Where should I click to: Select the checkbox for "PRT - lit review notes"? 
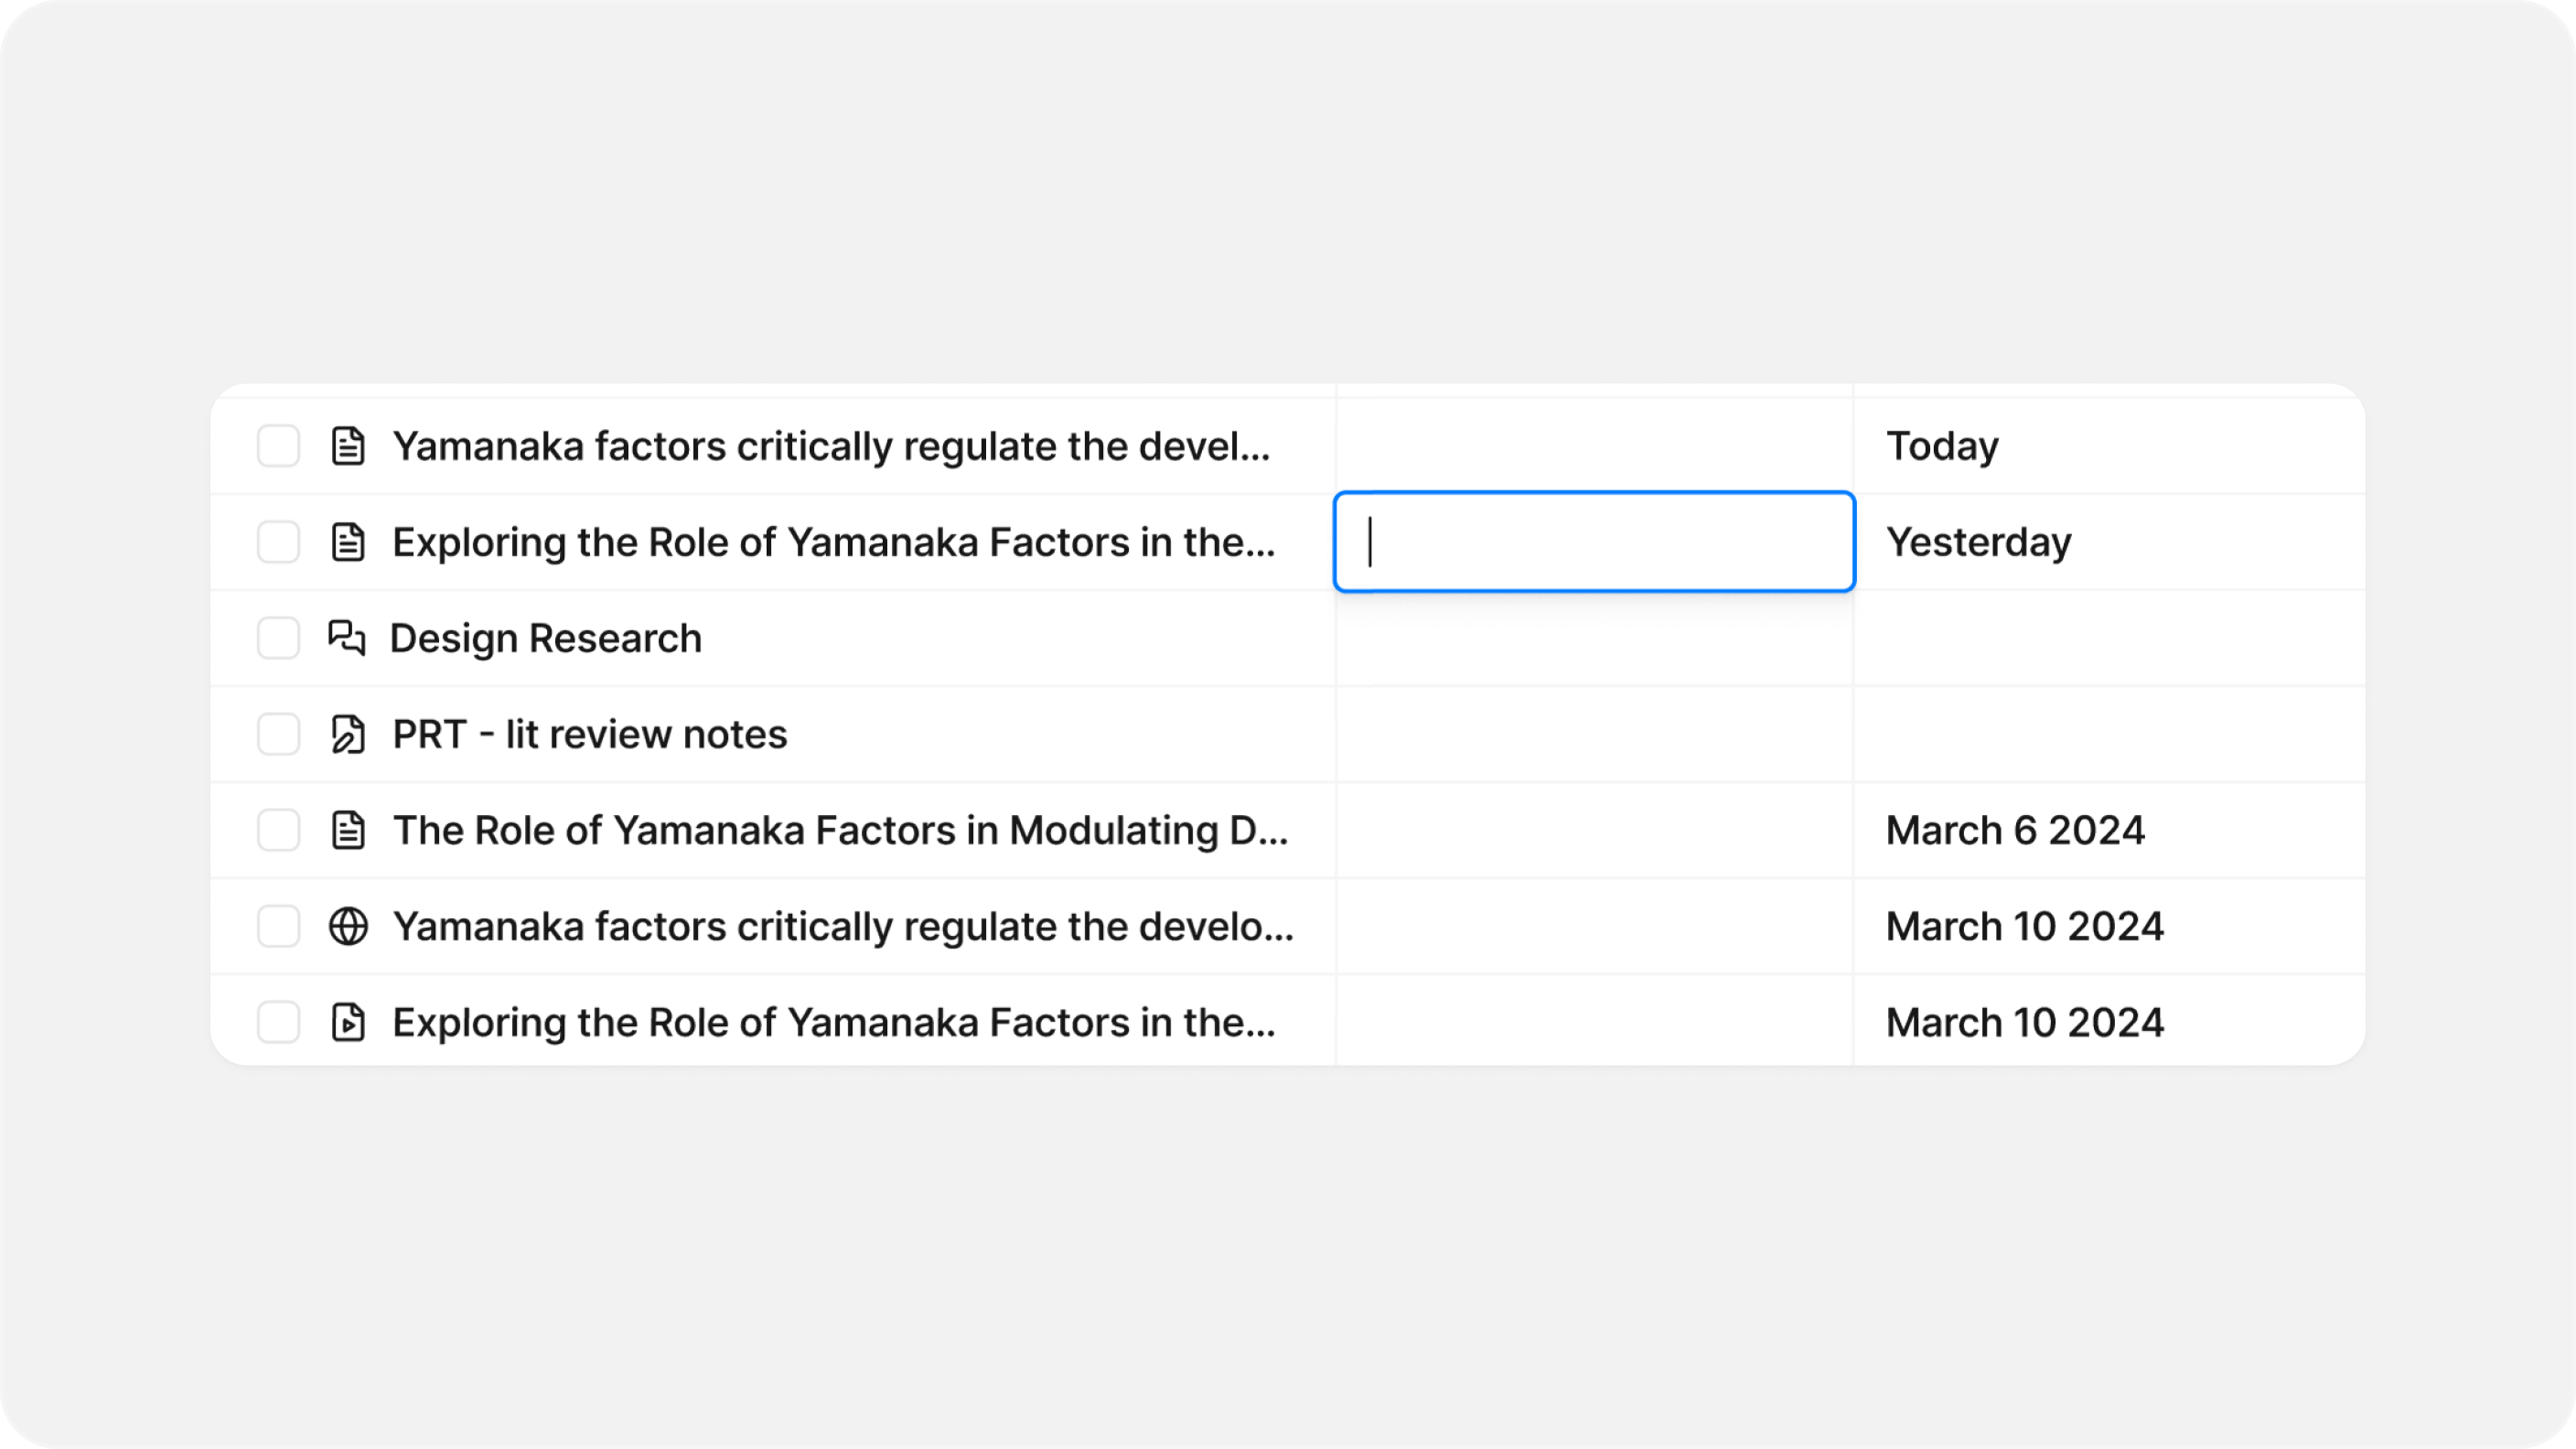278,734
